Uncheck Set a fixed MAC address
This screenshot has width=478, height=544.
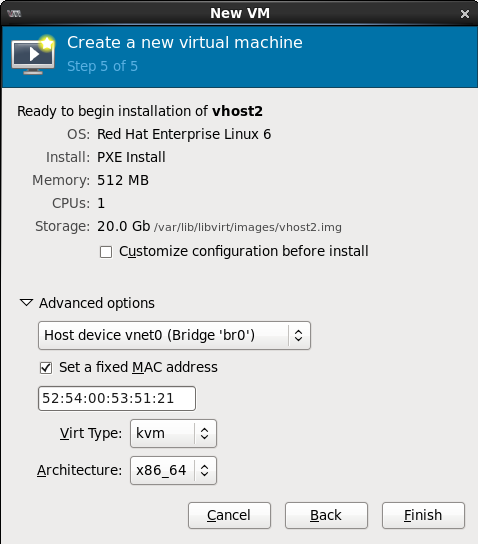click(46, 368)
